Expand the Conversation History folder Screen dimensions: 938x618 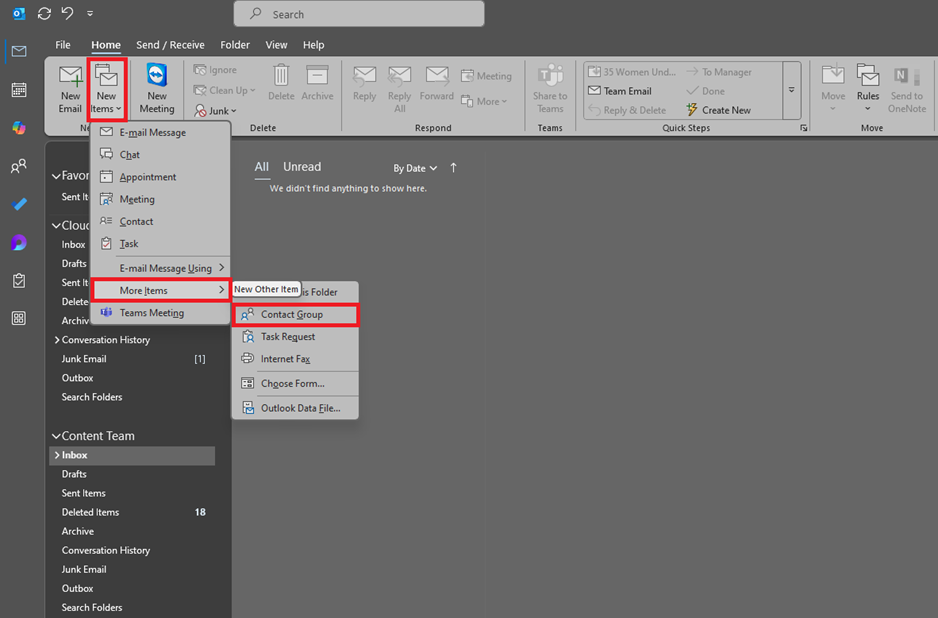coord(58,340)
